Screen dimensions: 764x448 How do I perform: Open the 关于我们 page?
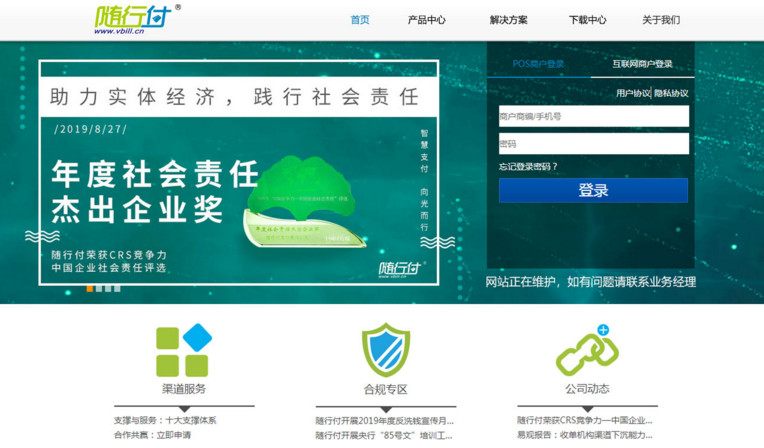pyautogui.click(x=660, y=20)
